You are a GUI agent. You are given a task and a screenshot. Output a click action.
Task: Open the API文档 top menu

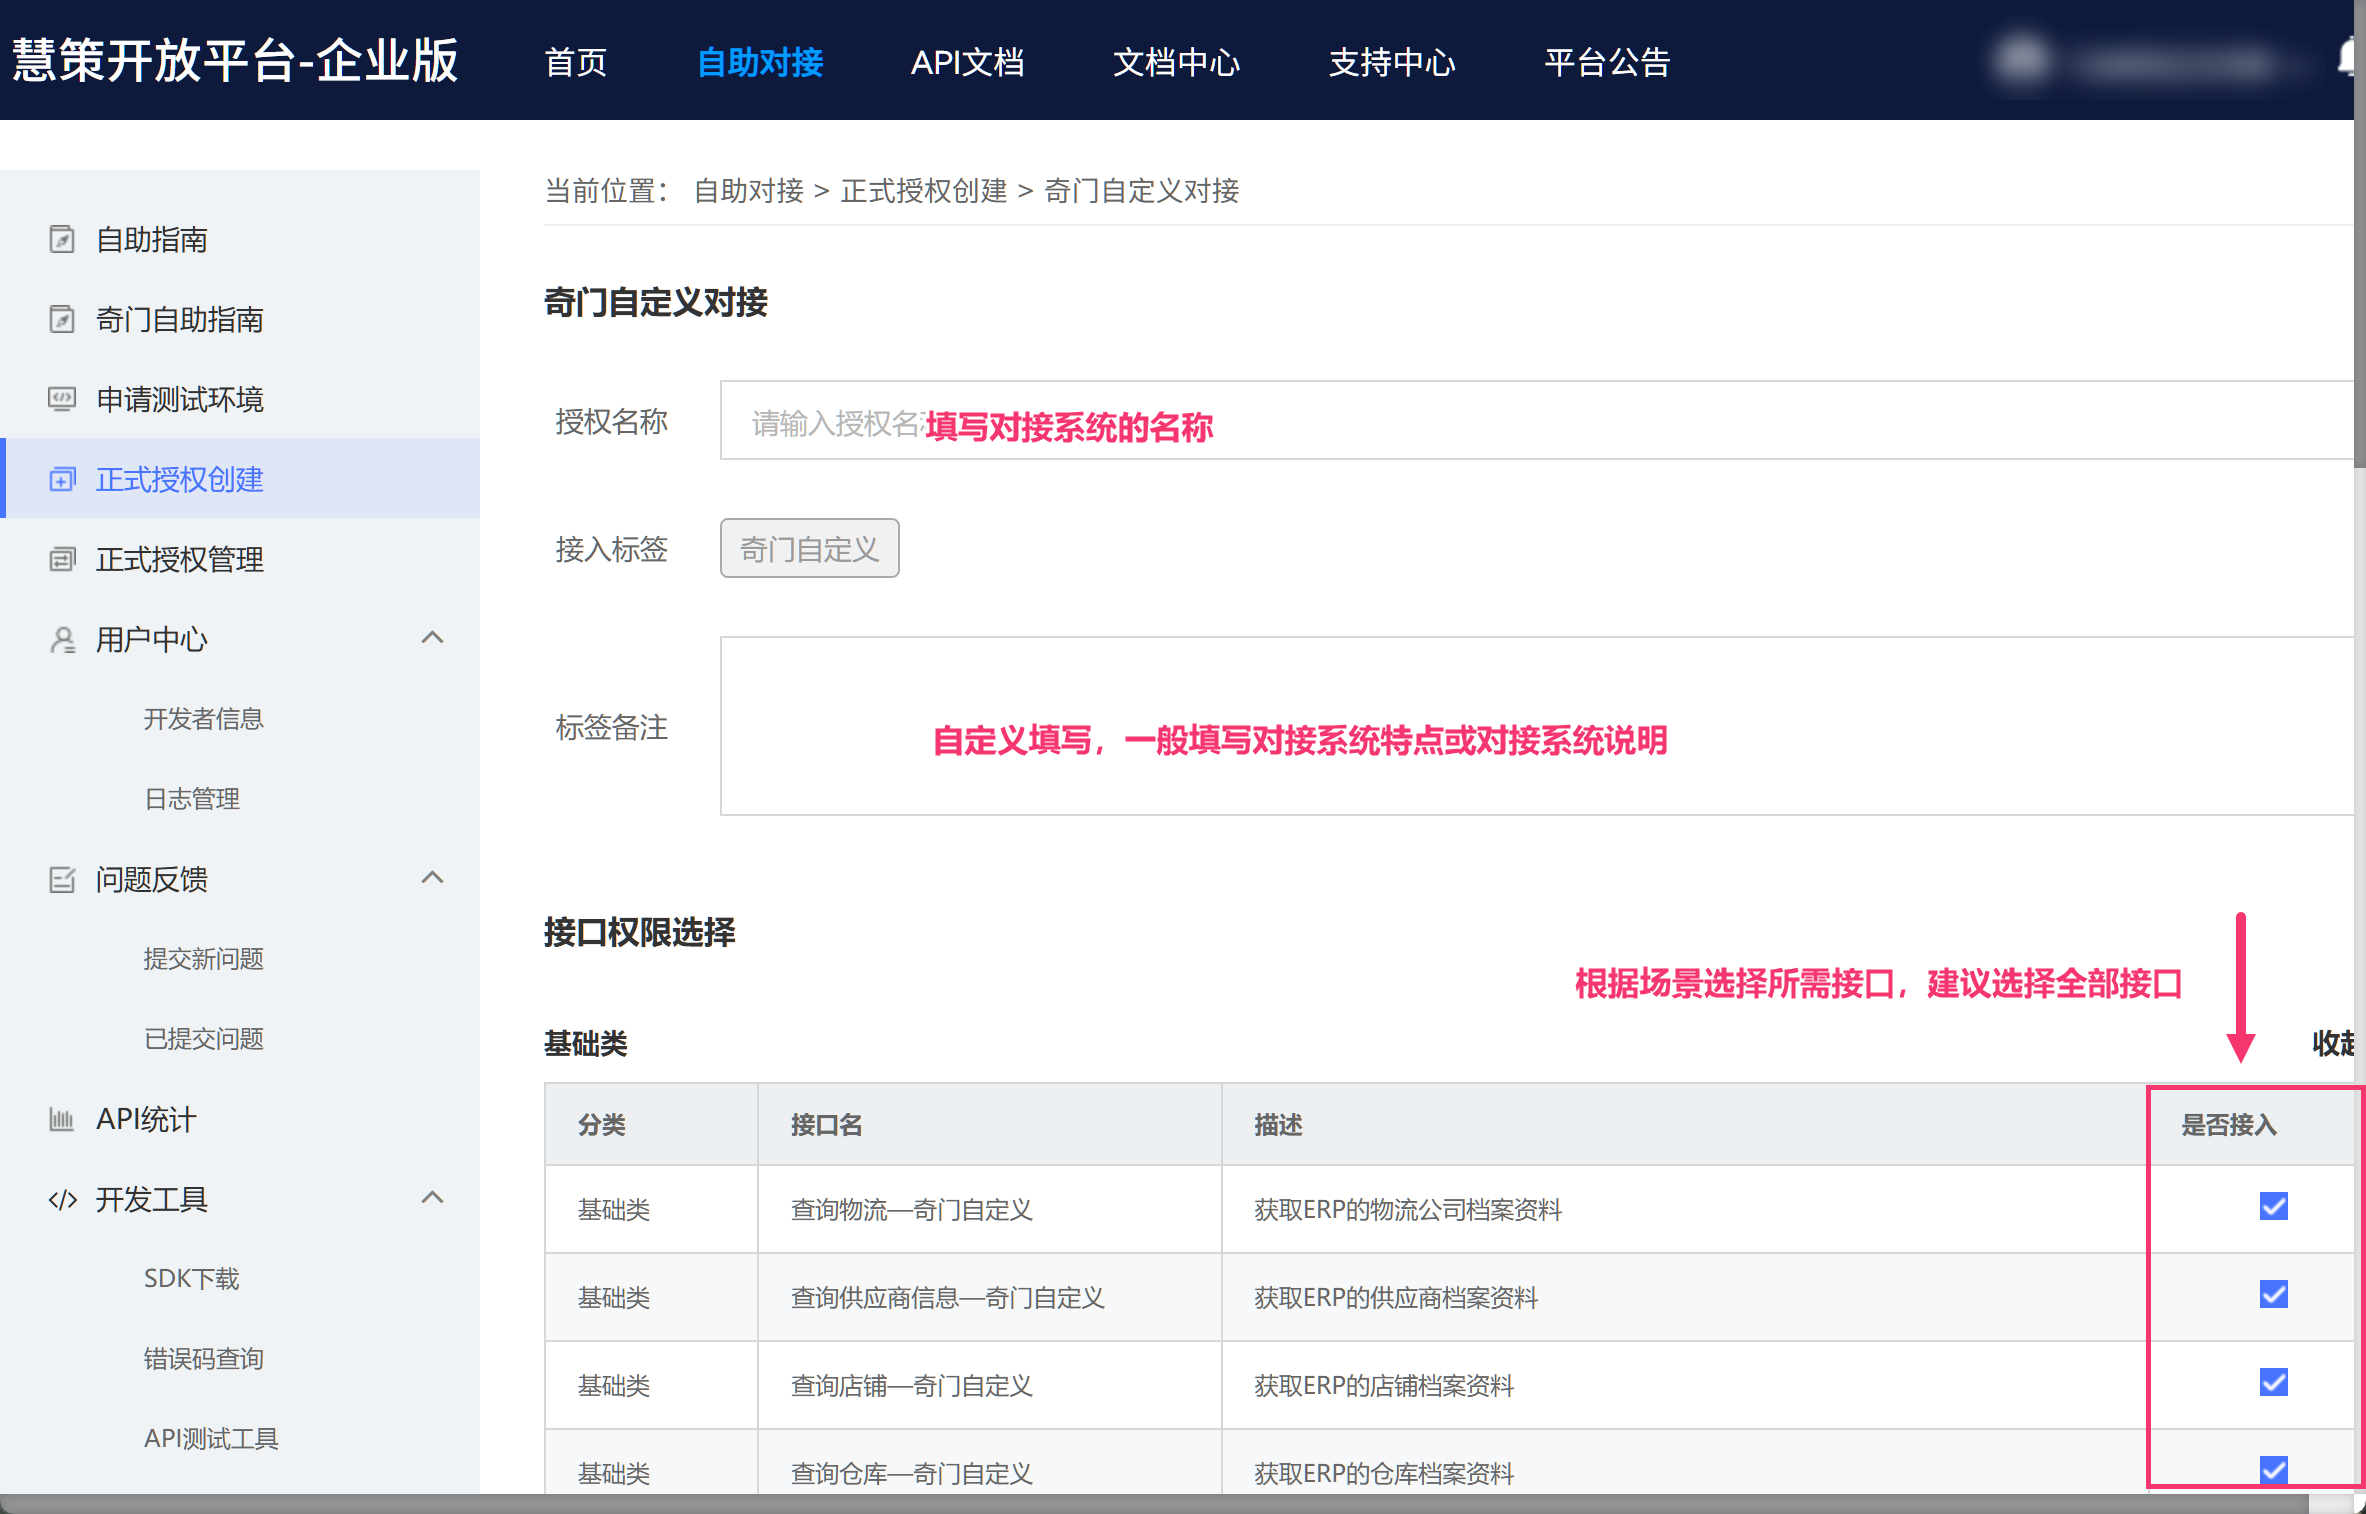click(x=967, y=62)
